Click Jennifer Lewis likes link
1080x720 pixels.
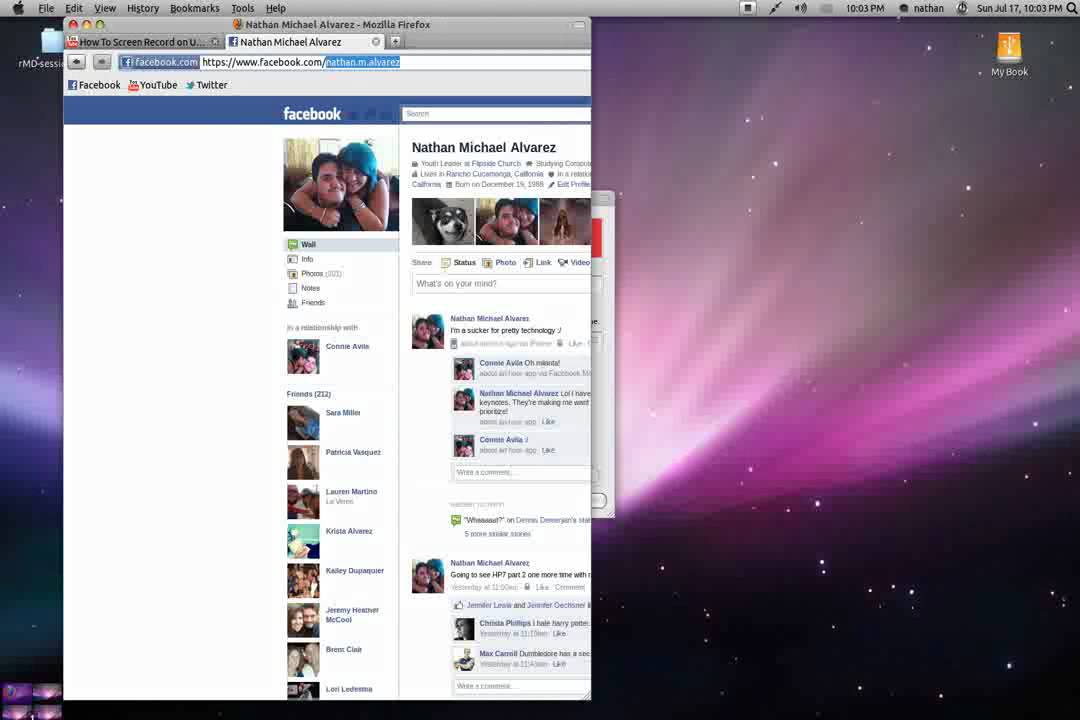(489, 606)
